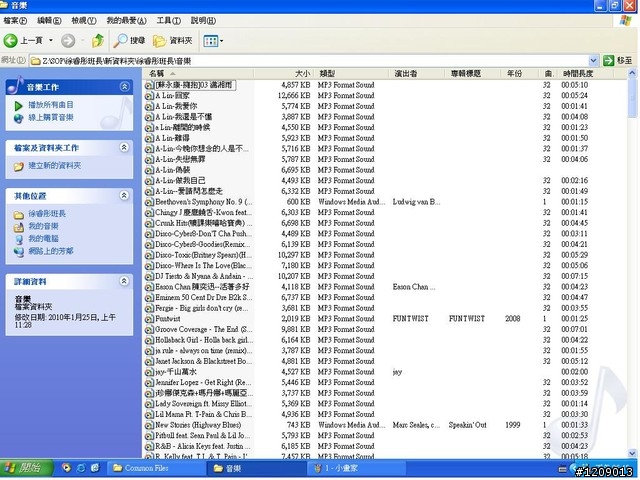
Task: Collapse the 檔案及資料夾工作 panel
Action: tap(124, 147)
